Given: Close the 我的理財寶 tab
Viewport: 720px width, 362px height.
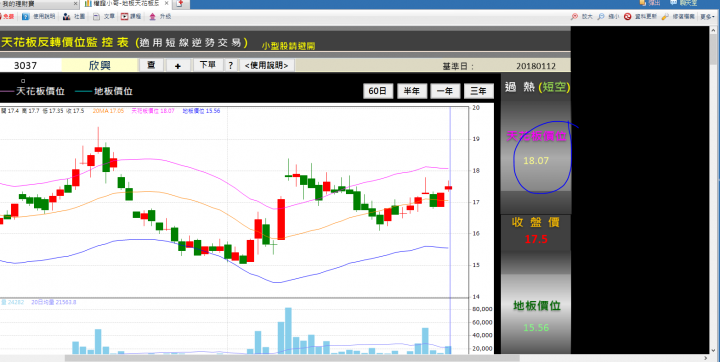Looking at the screenshot, I should [x=75, y=3].
